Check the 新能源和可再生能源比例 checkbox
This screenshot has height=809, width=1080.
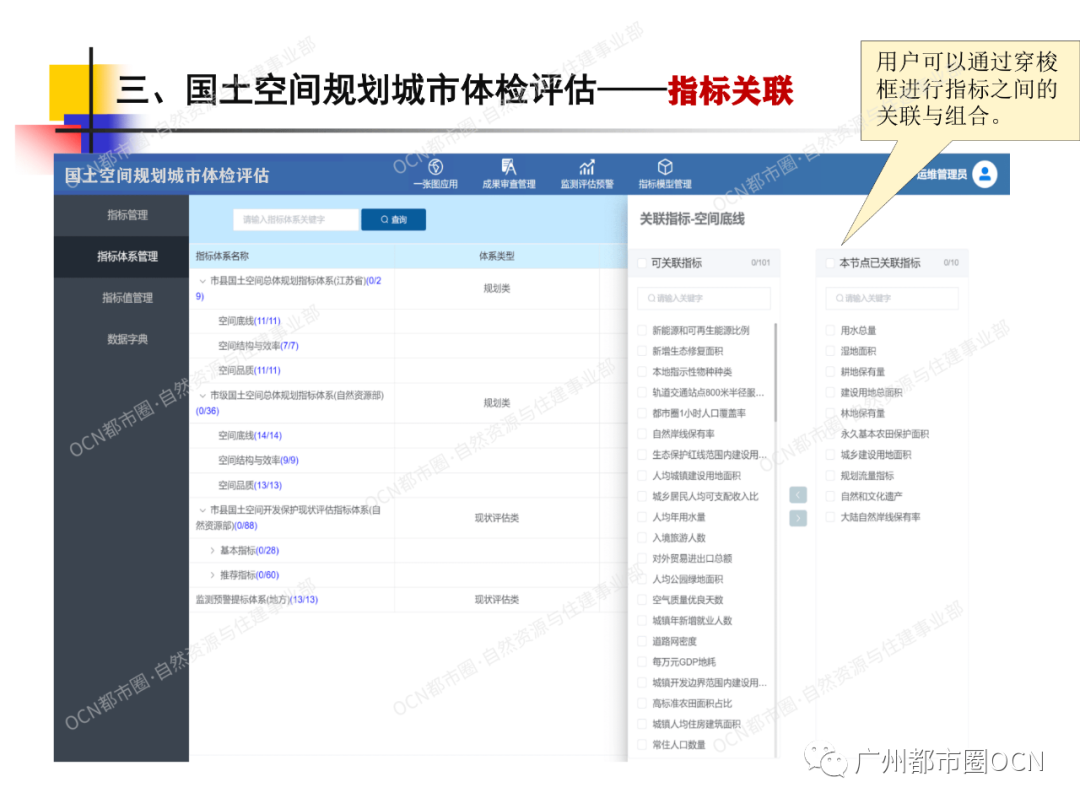coord(642,330)
